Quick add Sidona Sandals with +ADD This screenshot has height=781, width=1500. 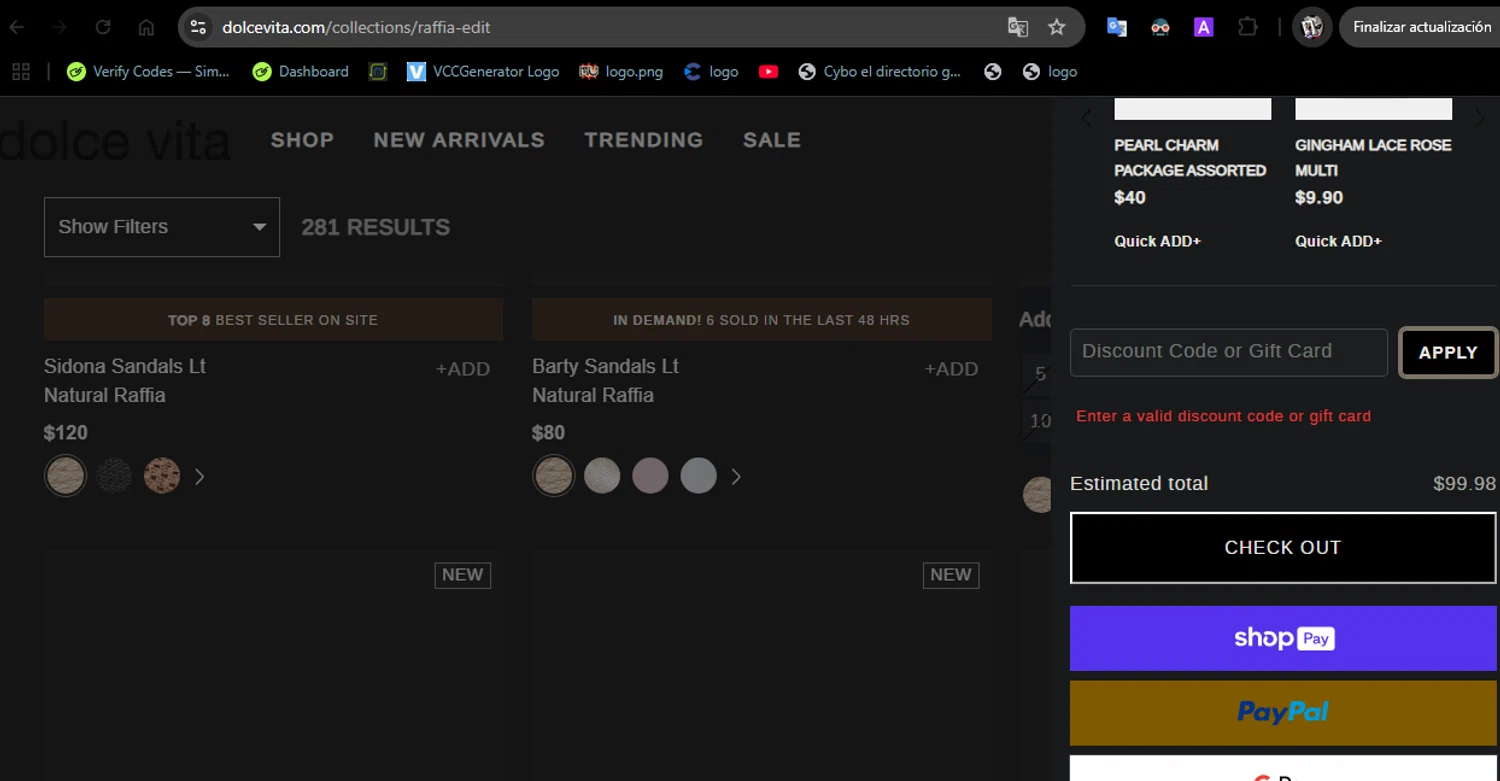coord(463,369)
